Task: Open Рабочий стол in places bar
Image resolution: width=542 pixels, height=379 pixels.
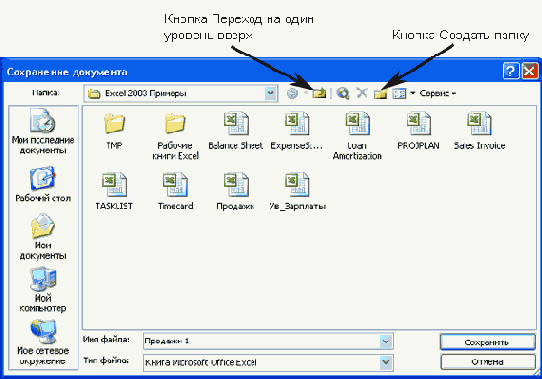Action: [43, 184]
